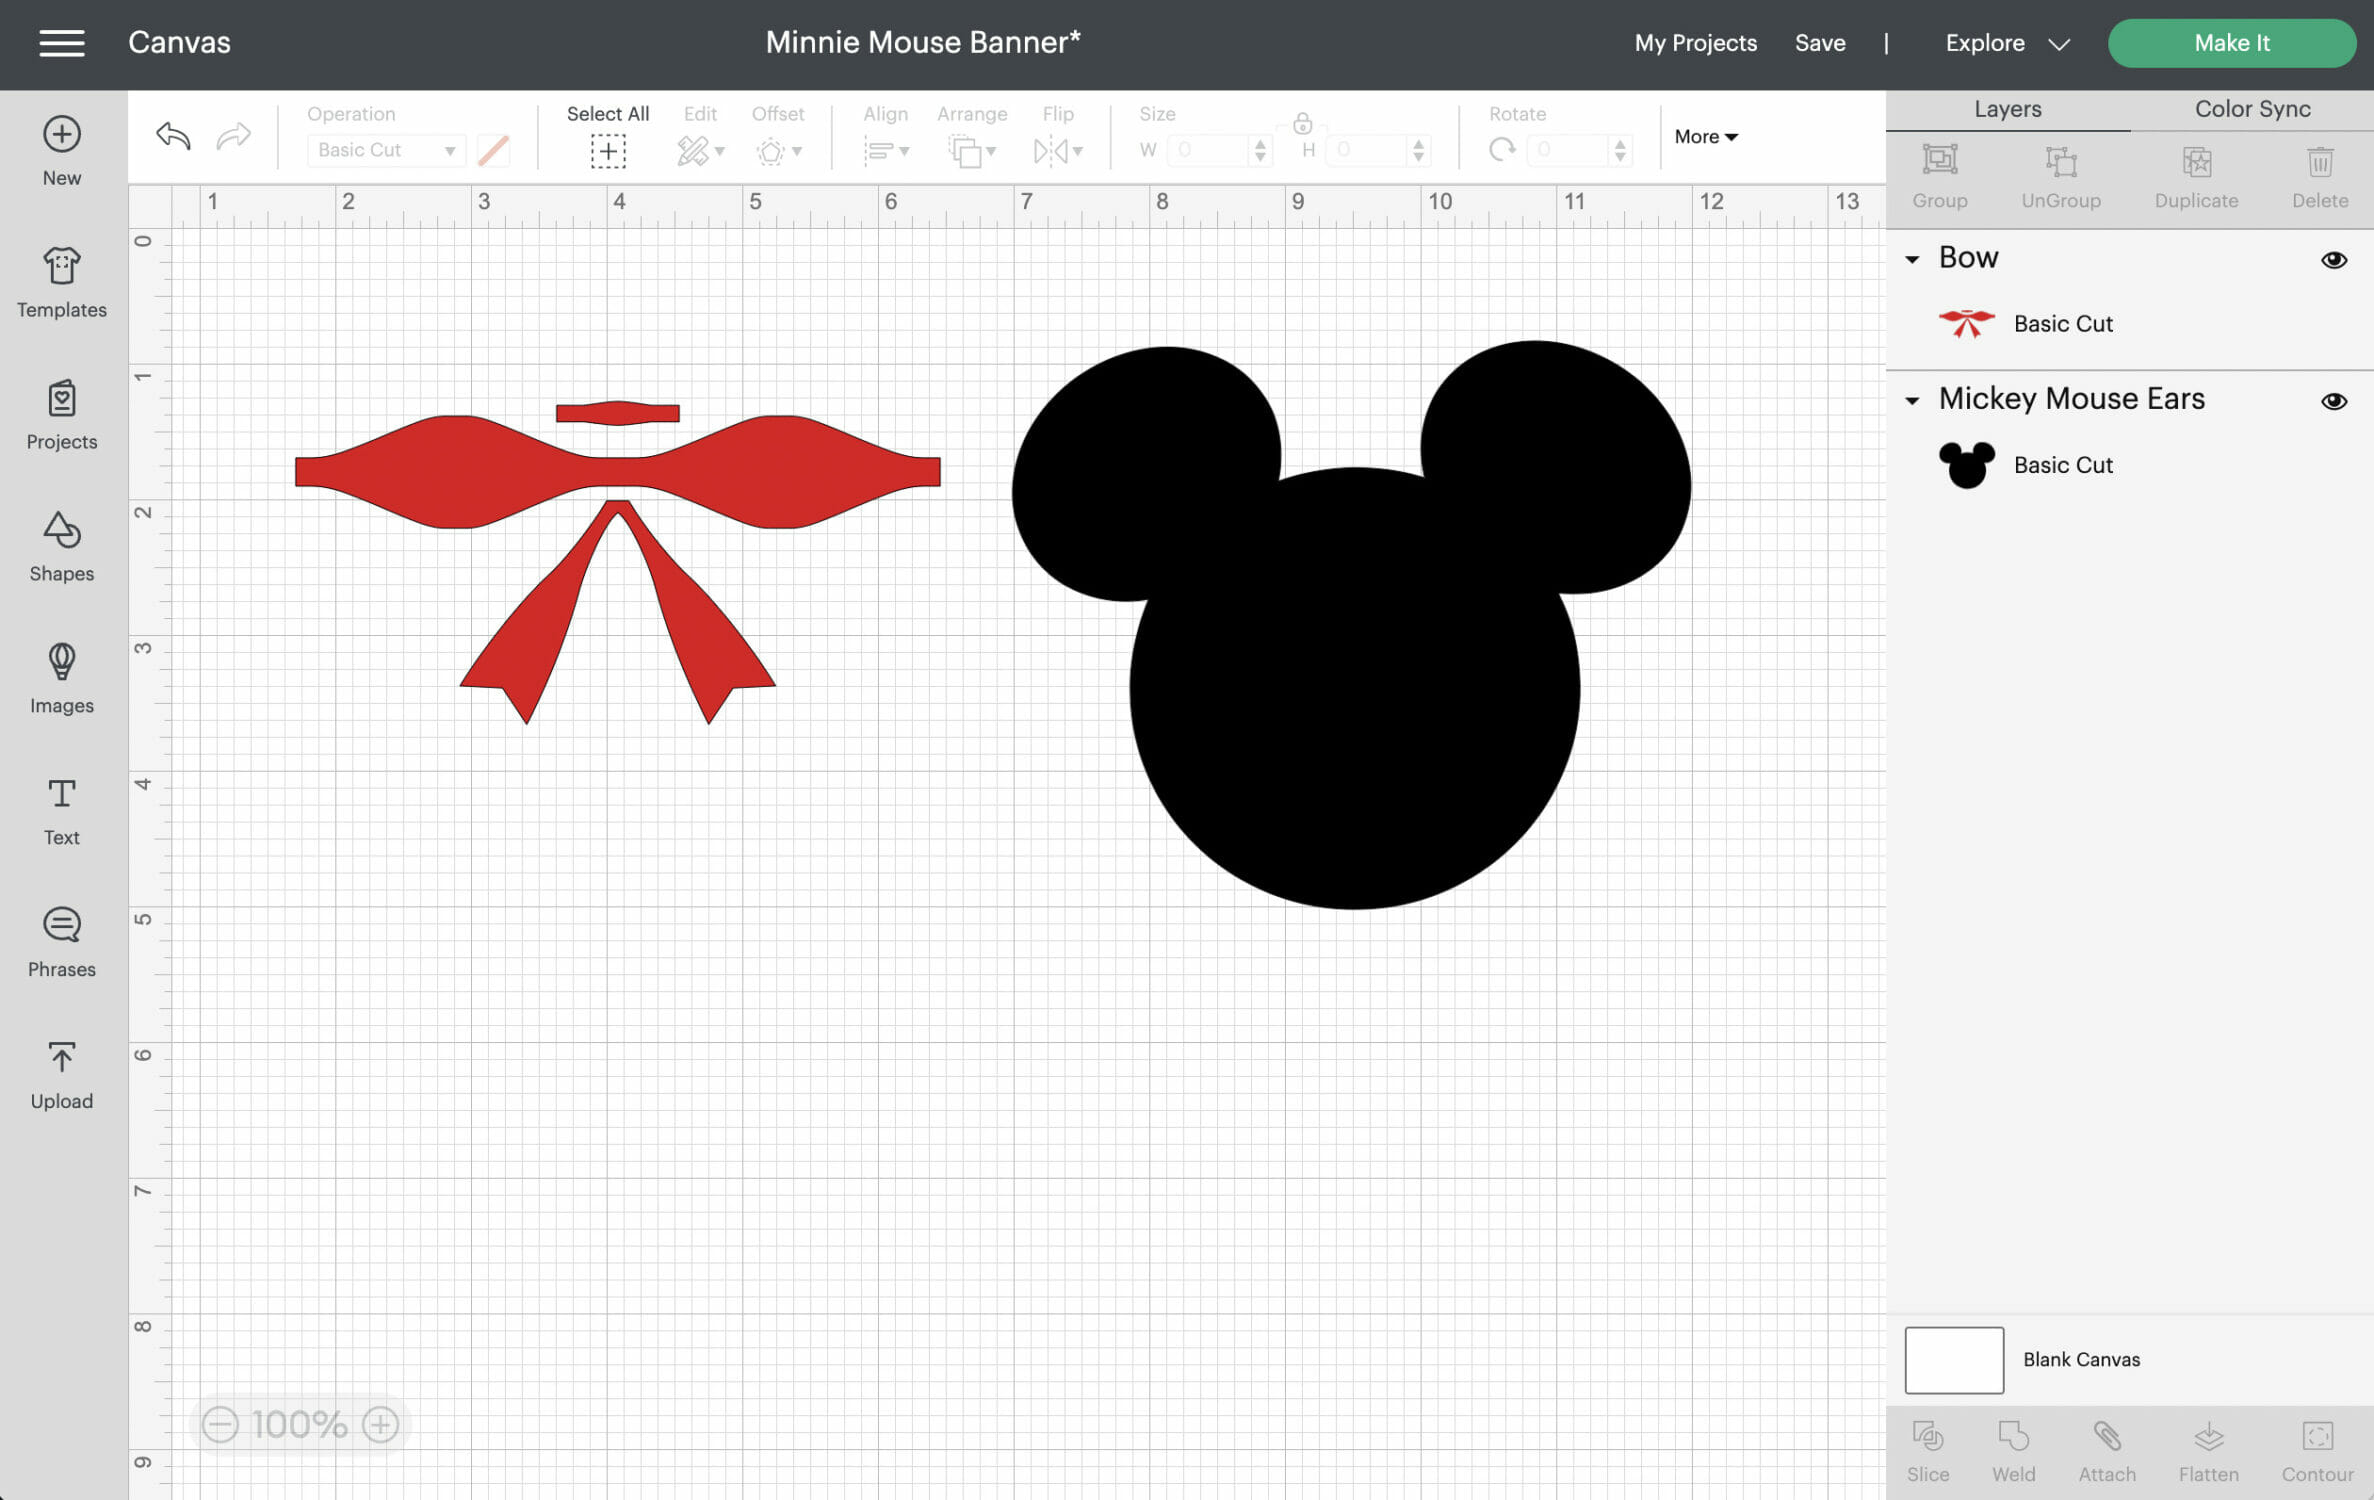2374x1500 pixels.
Task: Click the Rotate angle field
Action: tap(1569, 150)
